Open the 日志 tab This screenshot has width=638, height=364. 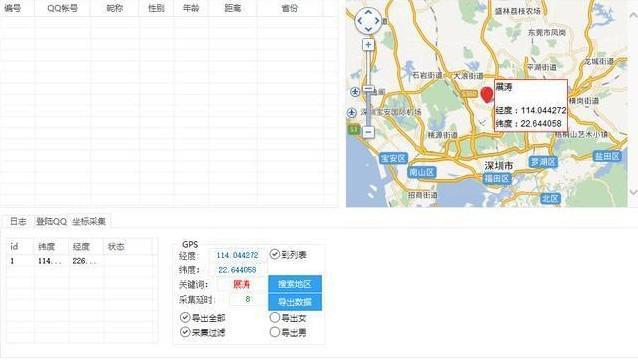click(18, 221)
